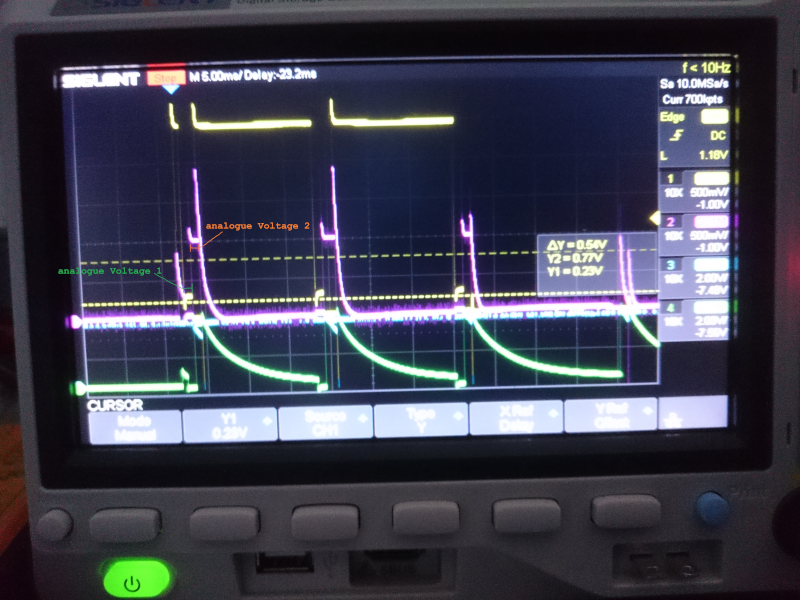Open the cursor Source CH1 selector

pyautogui.click(x=324, y=423)
